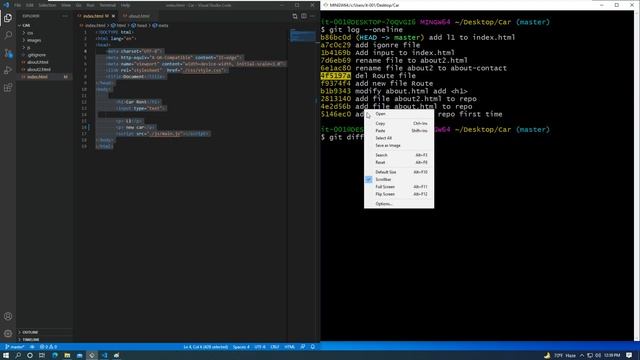Open Task View from the taskbar
The height and width of the screenshot is (360, 640).
coord(42,356)
